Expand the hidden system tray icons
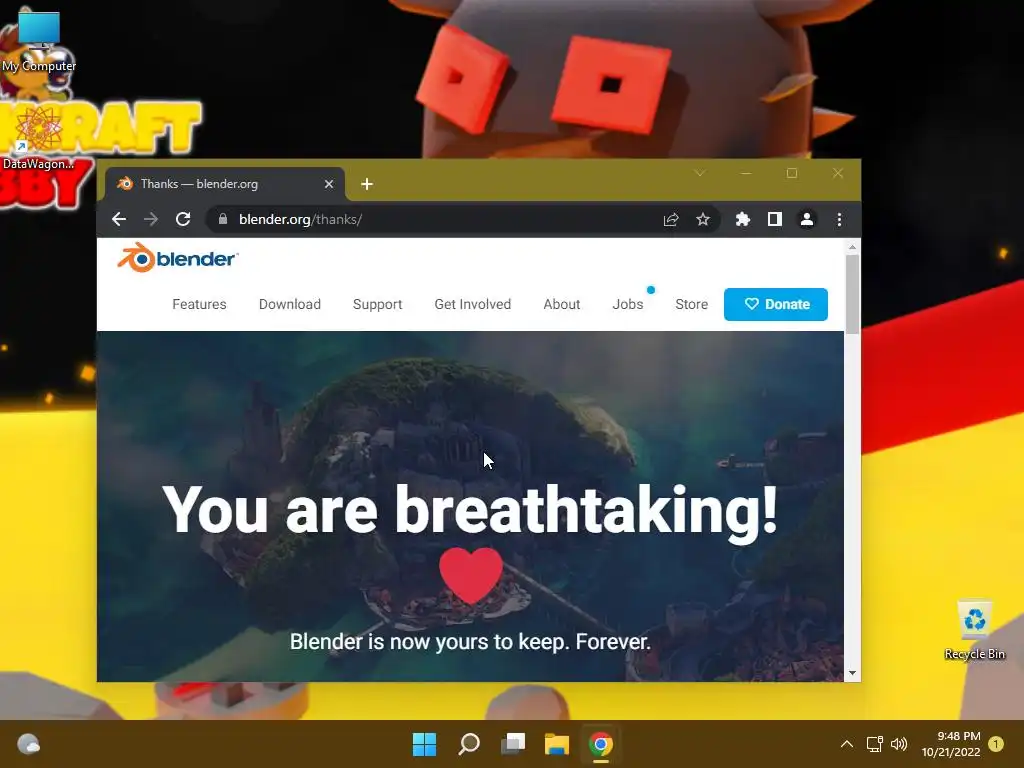Viewport: 1024px width, 768px height. pos(846,744)
